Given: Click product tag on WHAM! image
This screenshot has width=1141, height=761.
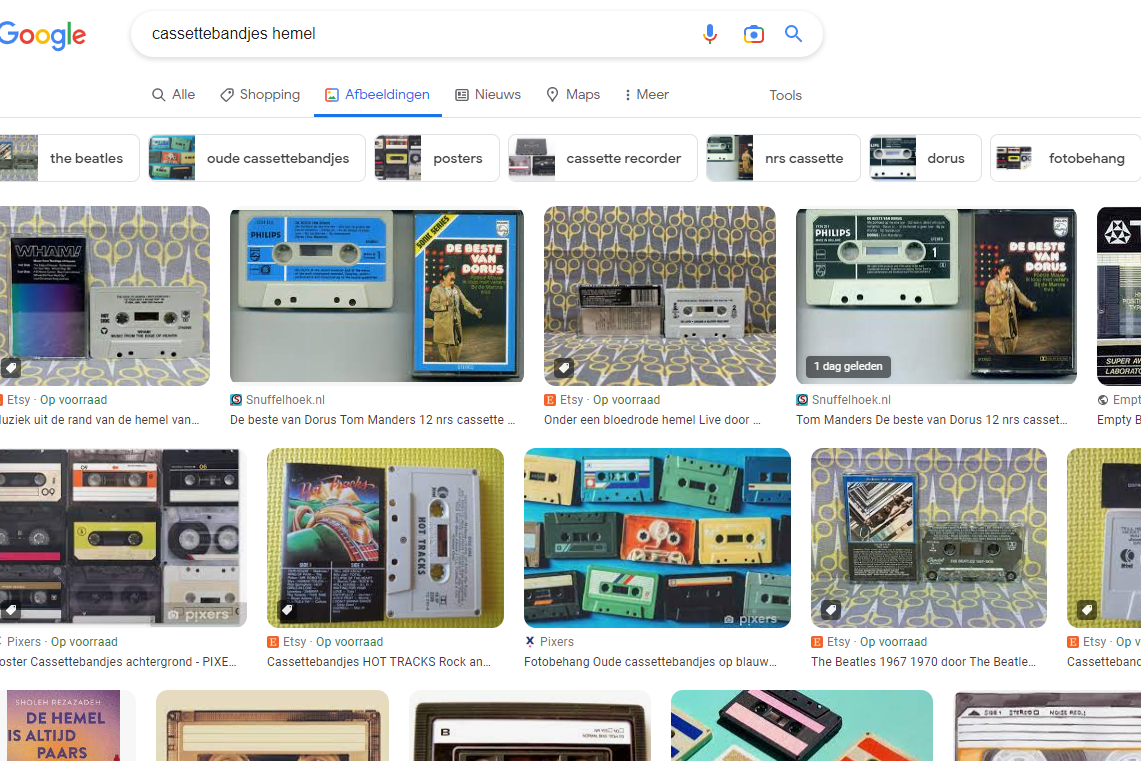Looking at the screenshot, I should tap(10, 368).
